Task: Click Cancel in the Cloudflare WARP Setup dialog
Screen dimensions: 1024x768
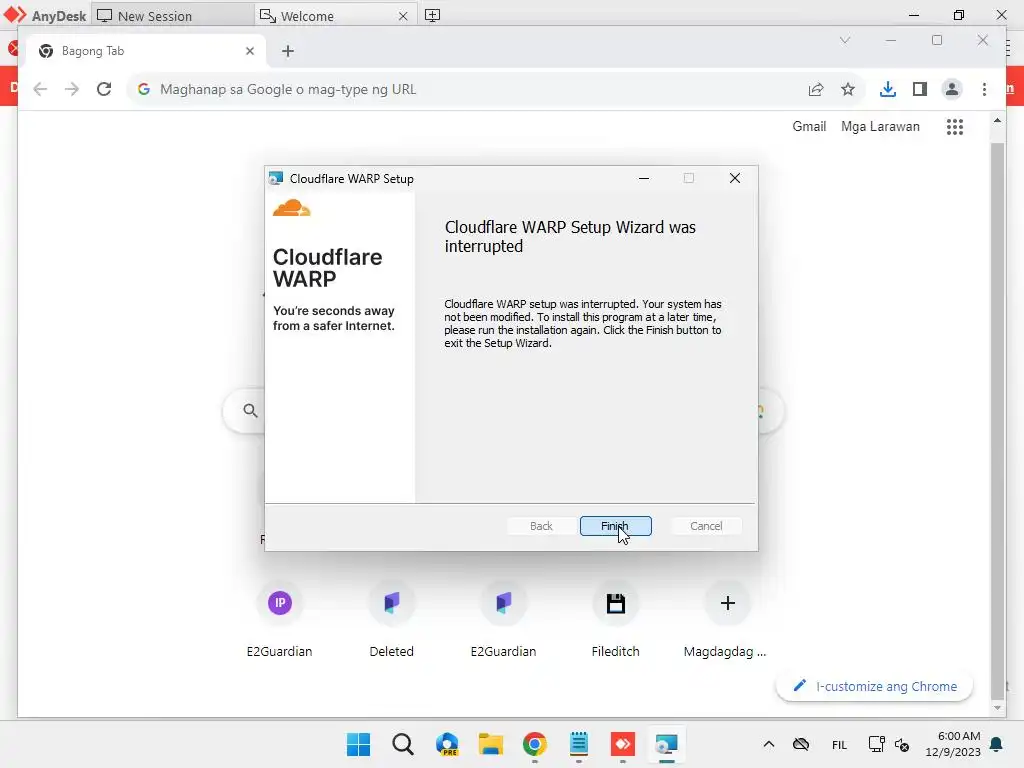Action: coord(706,526)
